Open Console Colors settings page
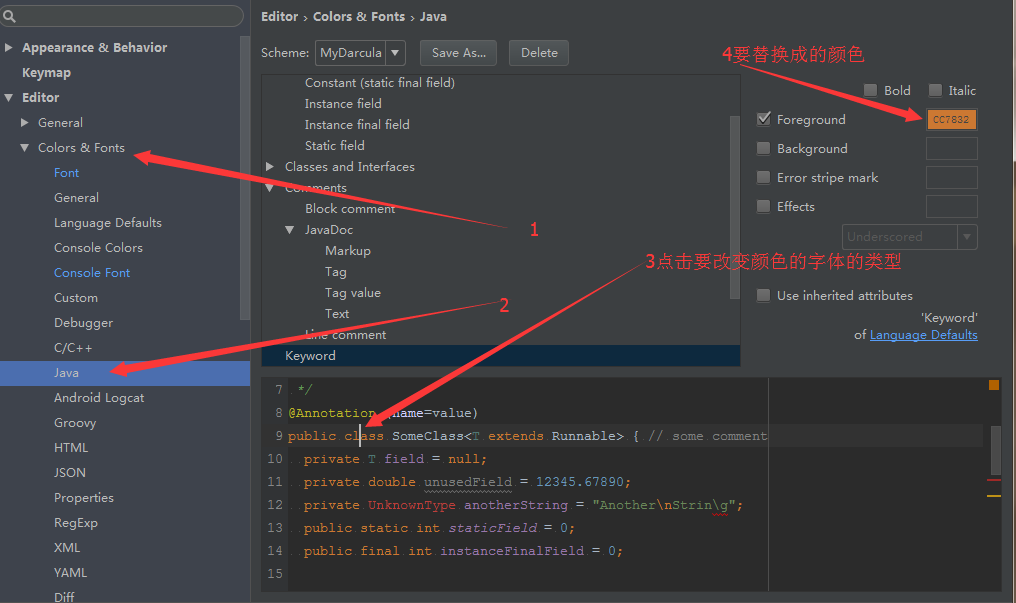Screen dimensions: 1016x603 coord(98,247)
